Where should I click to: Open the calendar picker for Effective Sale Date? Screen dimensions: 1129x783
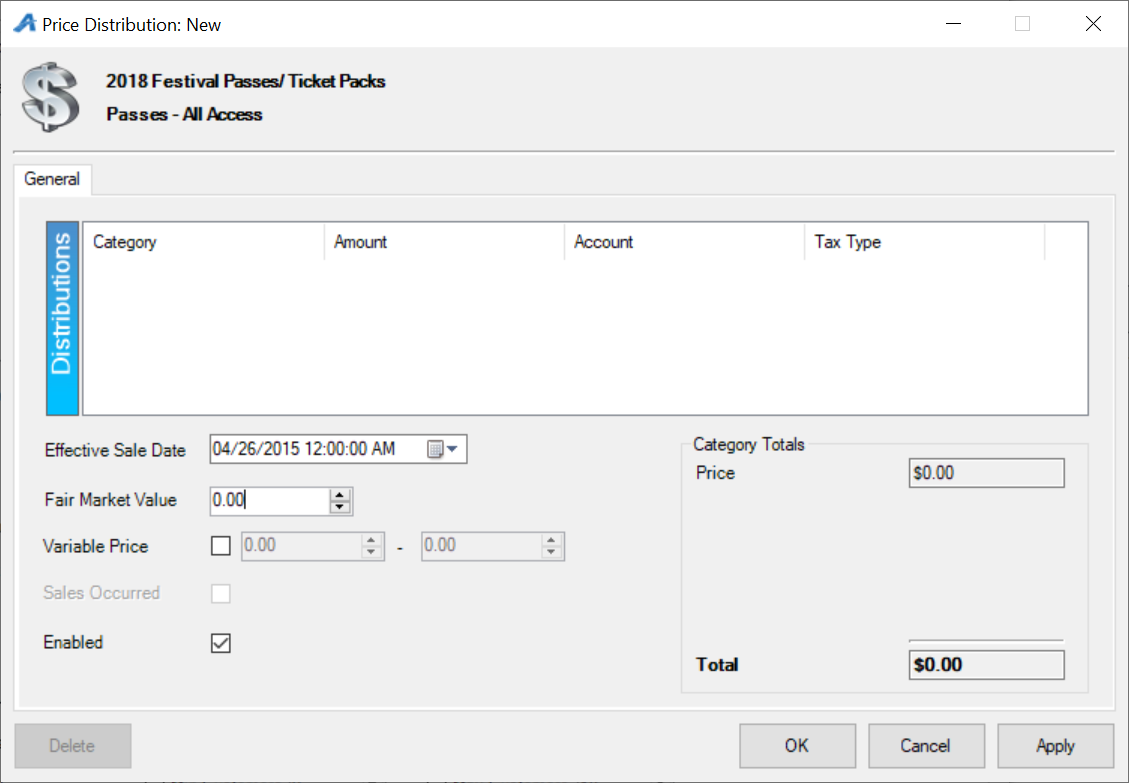[x=443, y=449]
